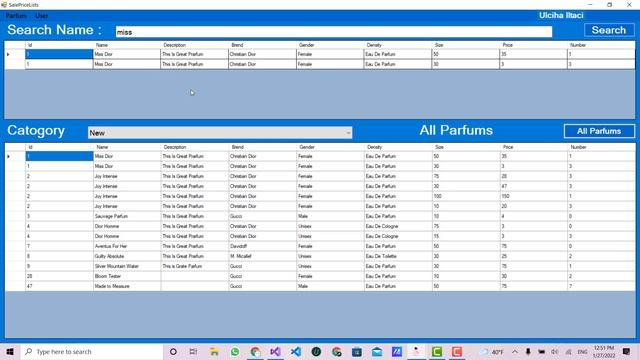Click the All Parfums button

point(599,131)
